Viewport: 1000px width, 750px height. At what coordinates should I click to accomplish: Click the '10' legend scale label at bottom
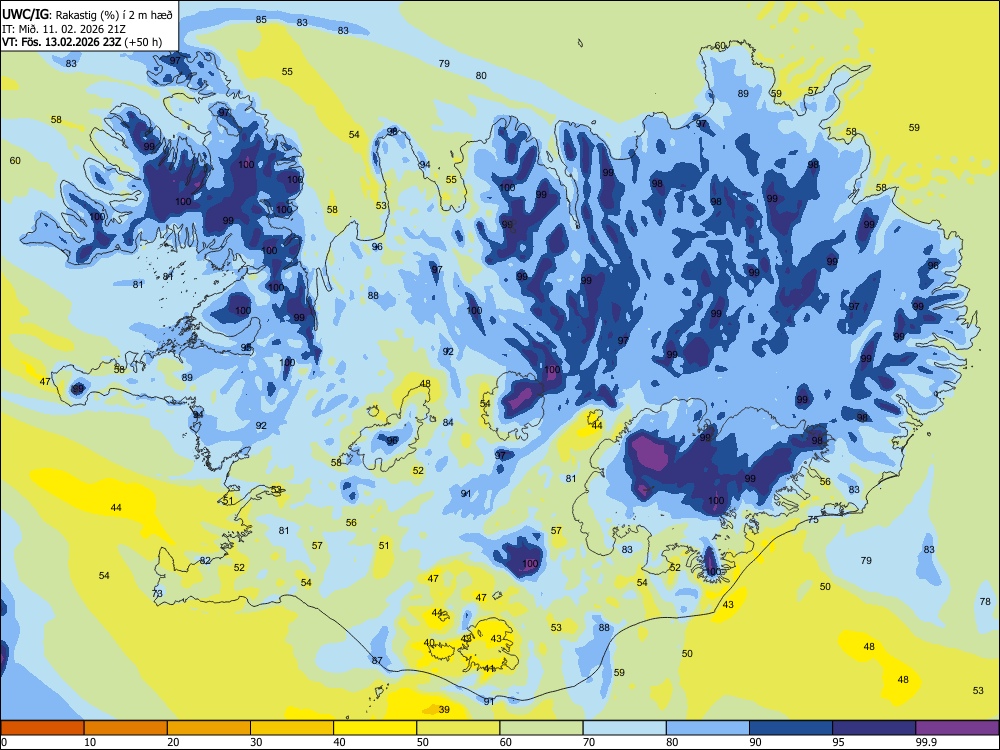(90, 742)
